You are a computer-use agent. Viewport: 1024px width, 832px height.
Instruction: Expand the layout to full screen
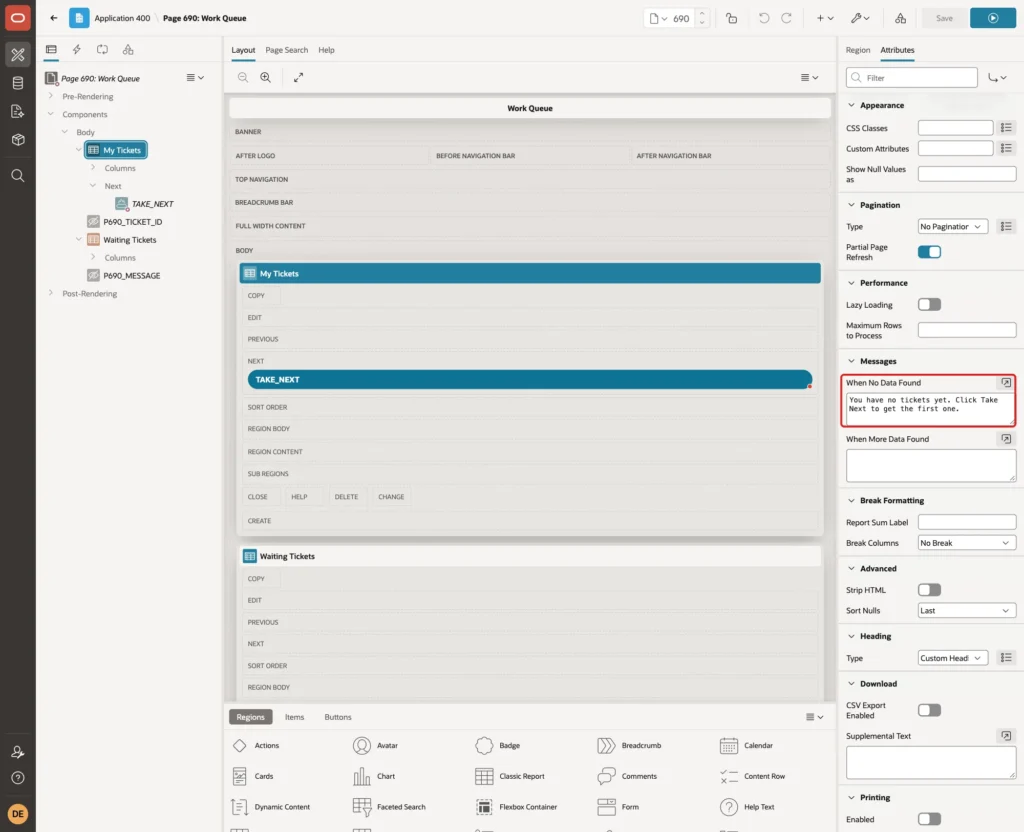[298, 77]
